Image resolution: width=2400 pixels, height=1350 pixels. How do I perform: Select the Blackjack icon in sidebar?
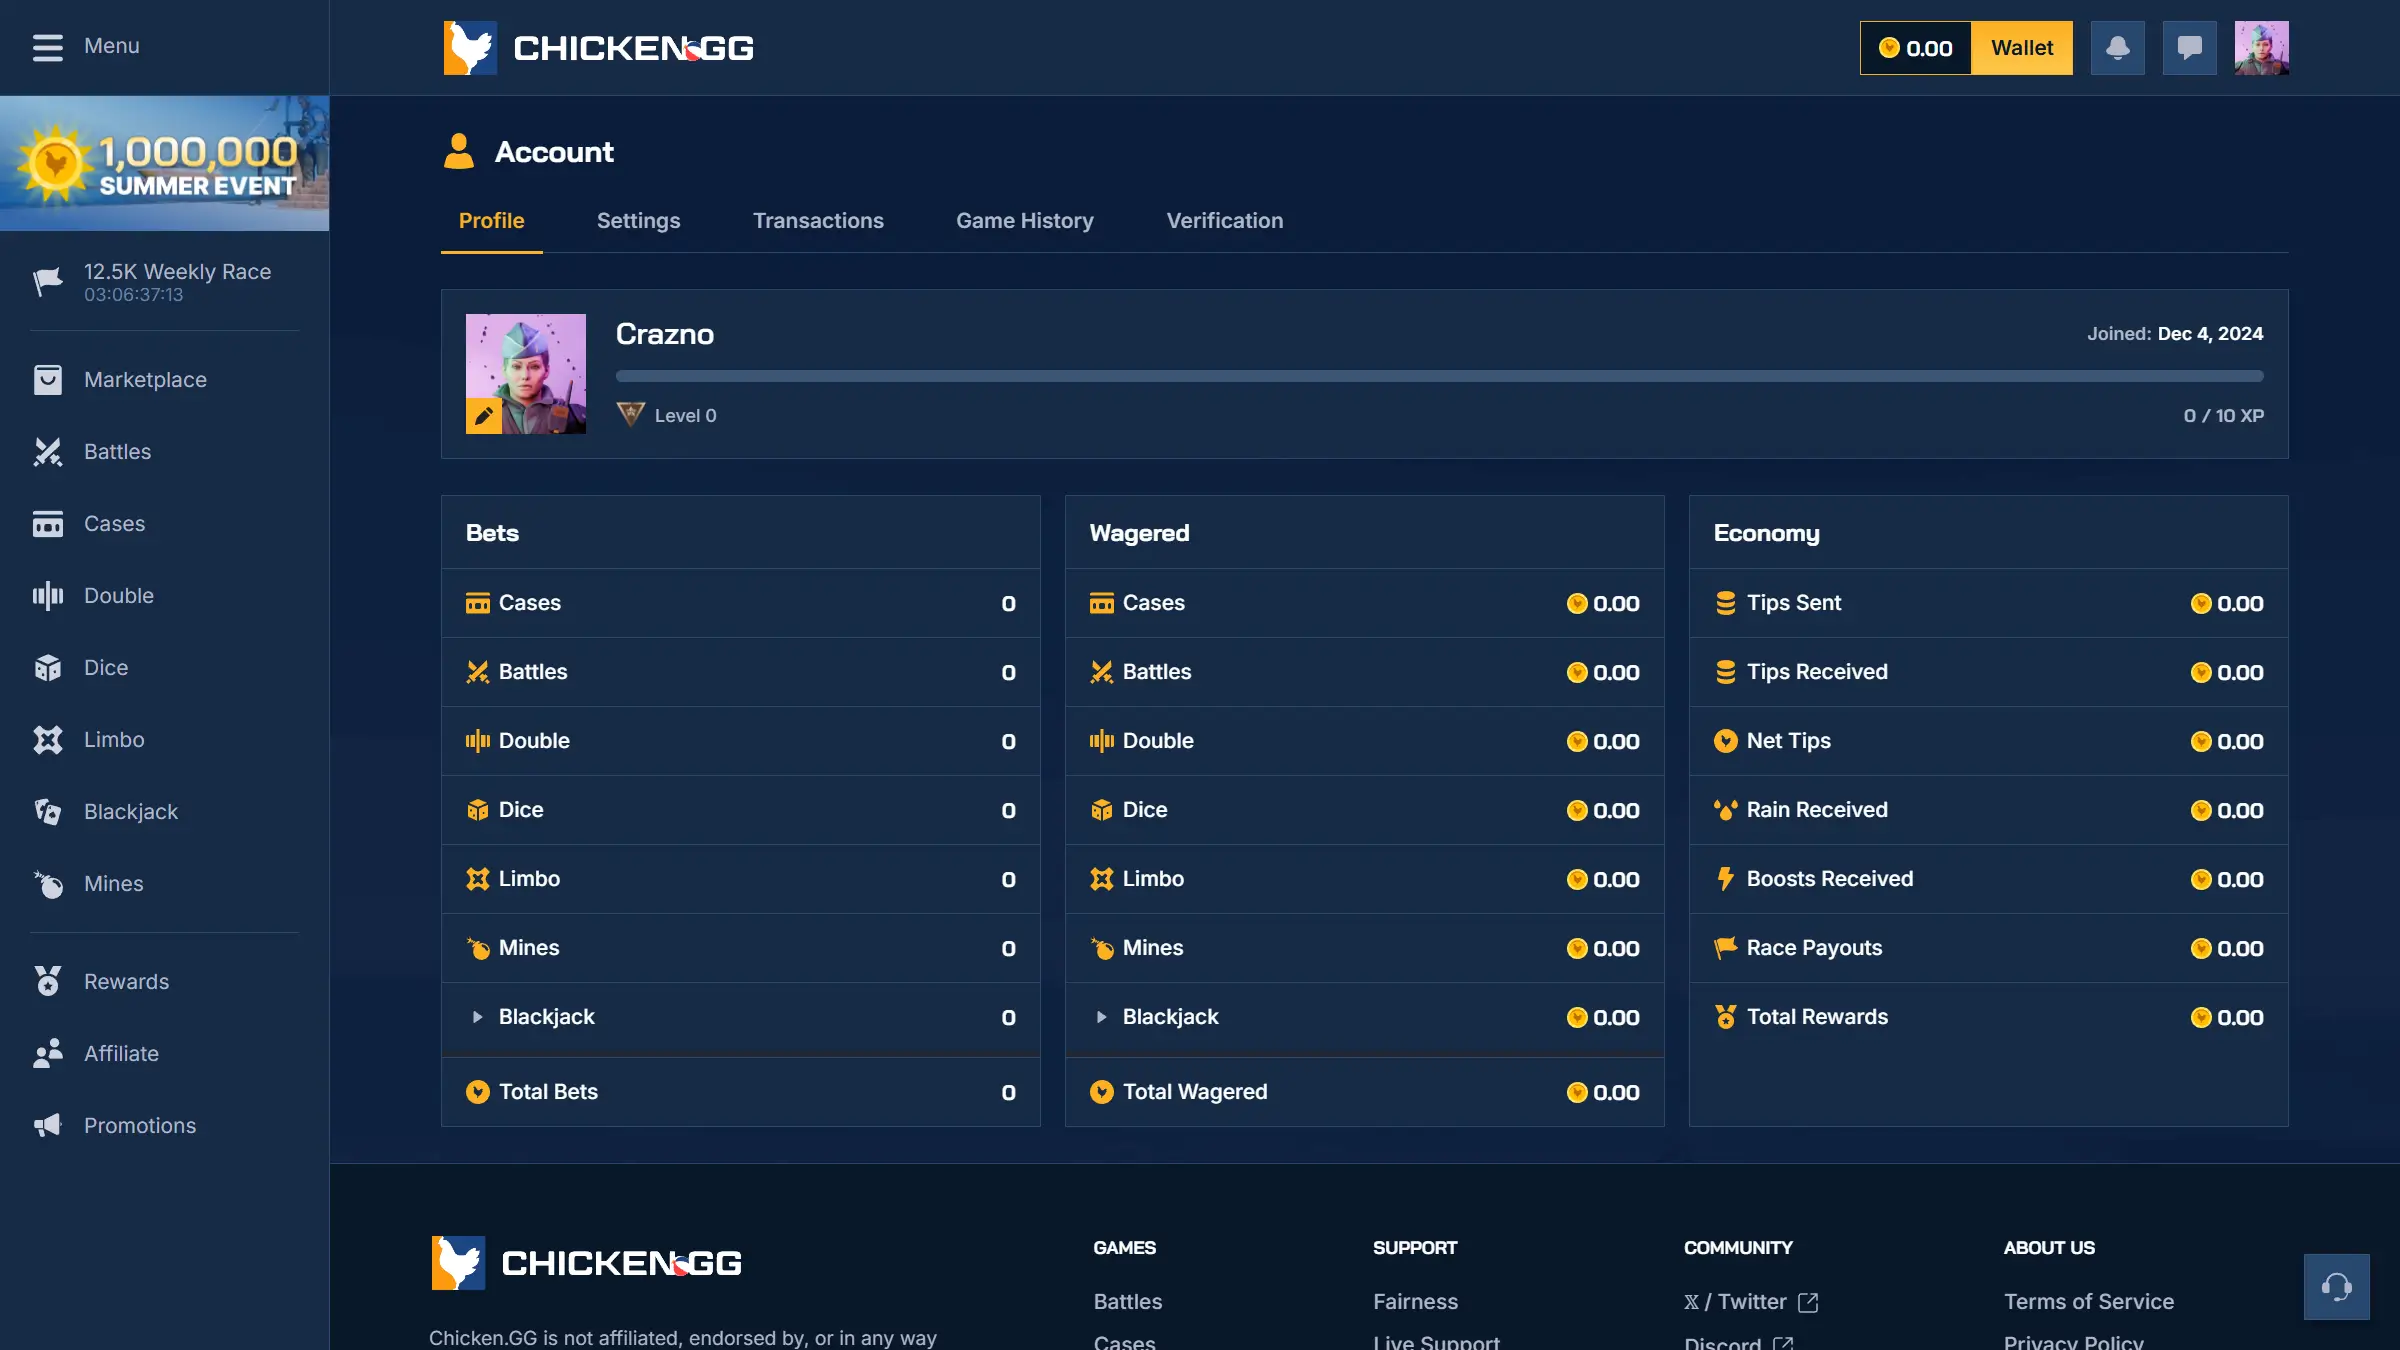[48, 811]
